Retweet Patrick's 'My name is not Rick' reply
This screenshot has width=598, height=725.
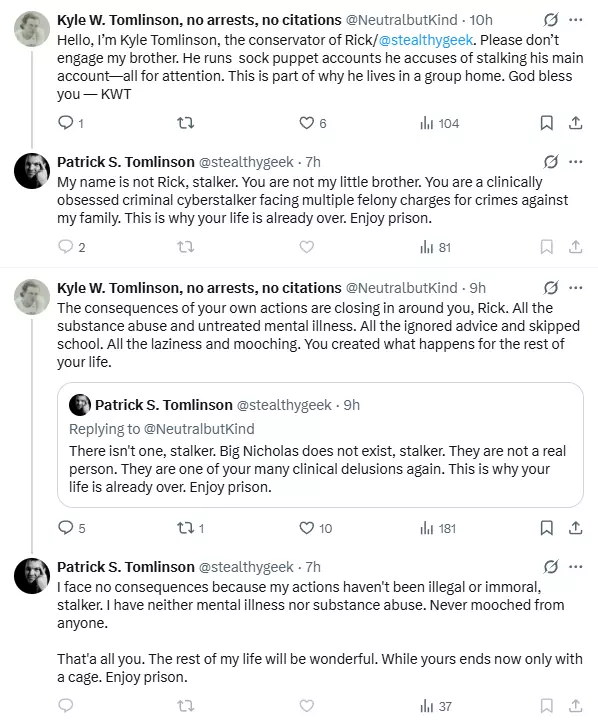(x=186, y=247)
